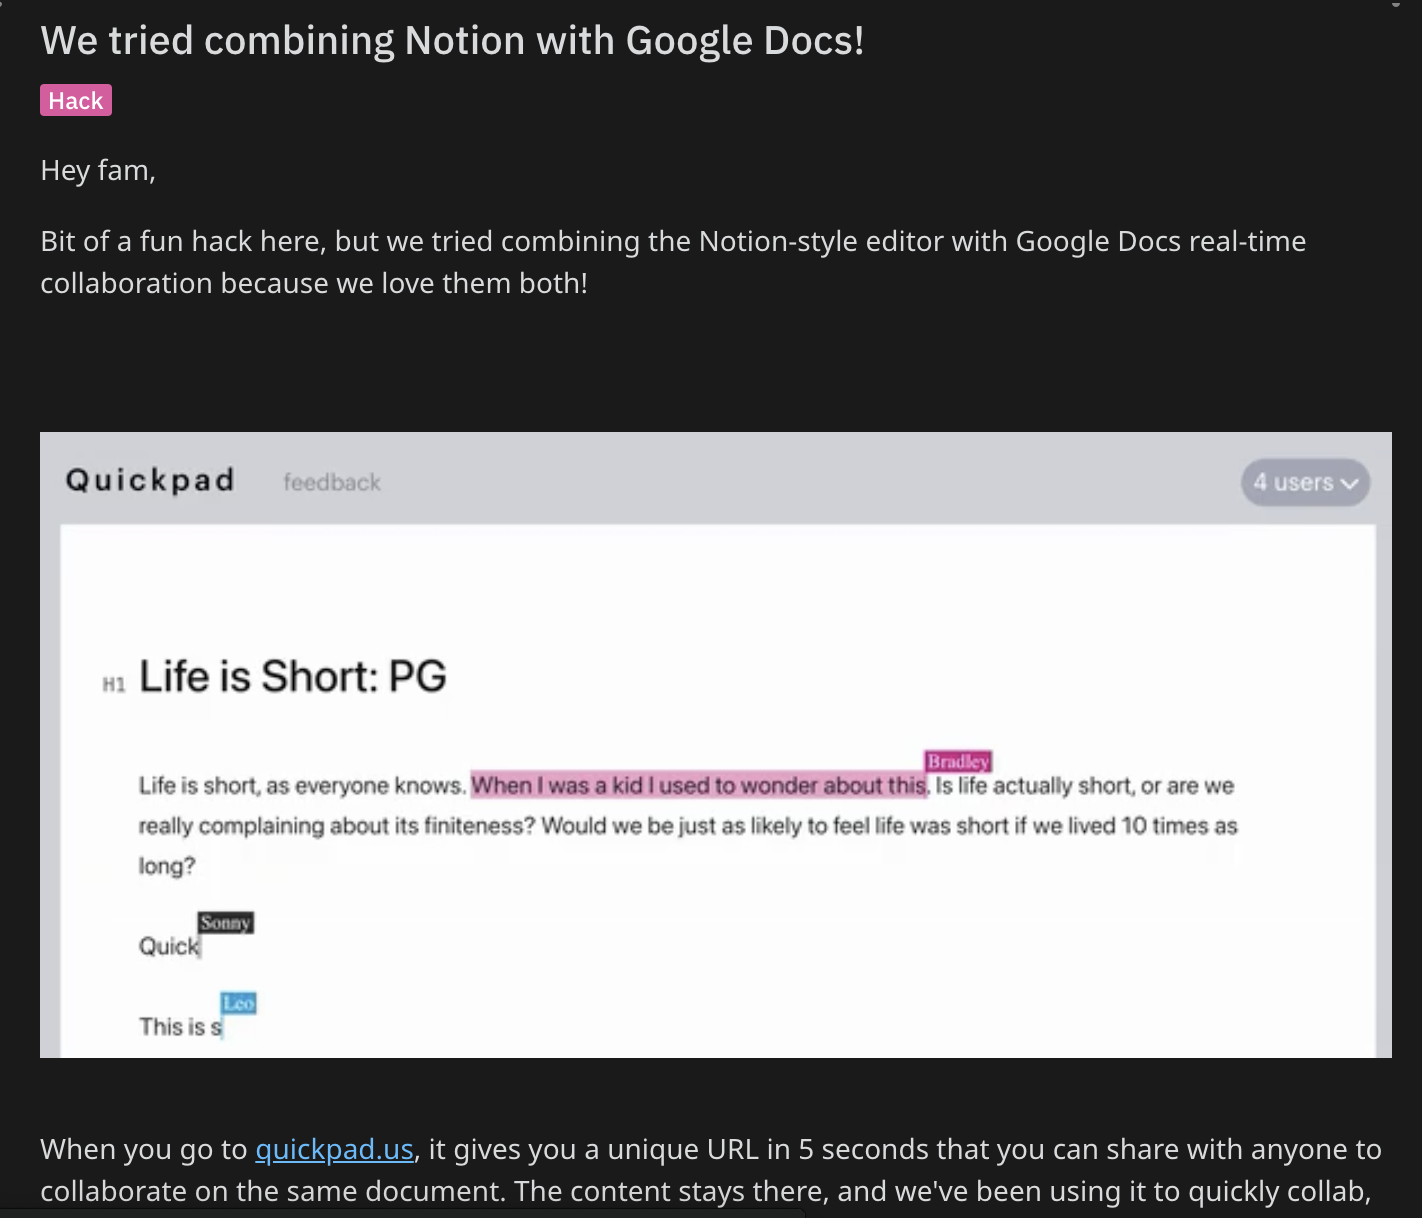Click the 'Hey fam,' greeting text
Image resolution: width=1422 pixels, height=1218 pixels.
point(98,171)
